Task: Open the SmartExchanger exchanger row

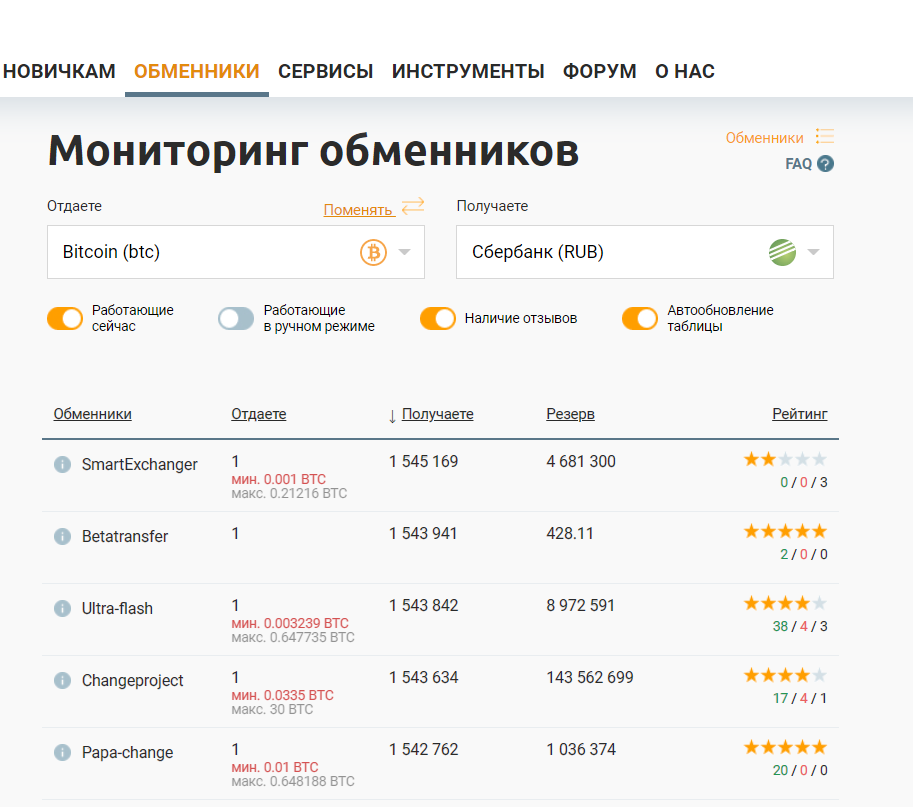Action: (440, 476)
